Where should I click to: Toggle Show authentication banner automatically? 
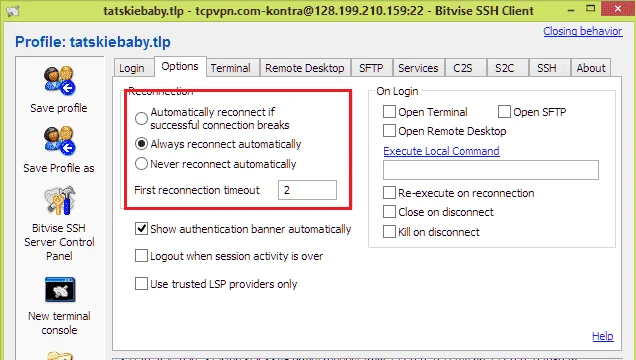[x=141, y=229]
